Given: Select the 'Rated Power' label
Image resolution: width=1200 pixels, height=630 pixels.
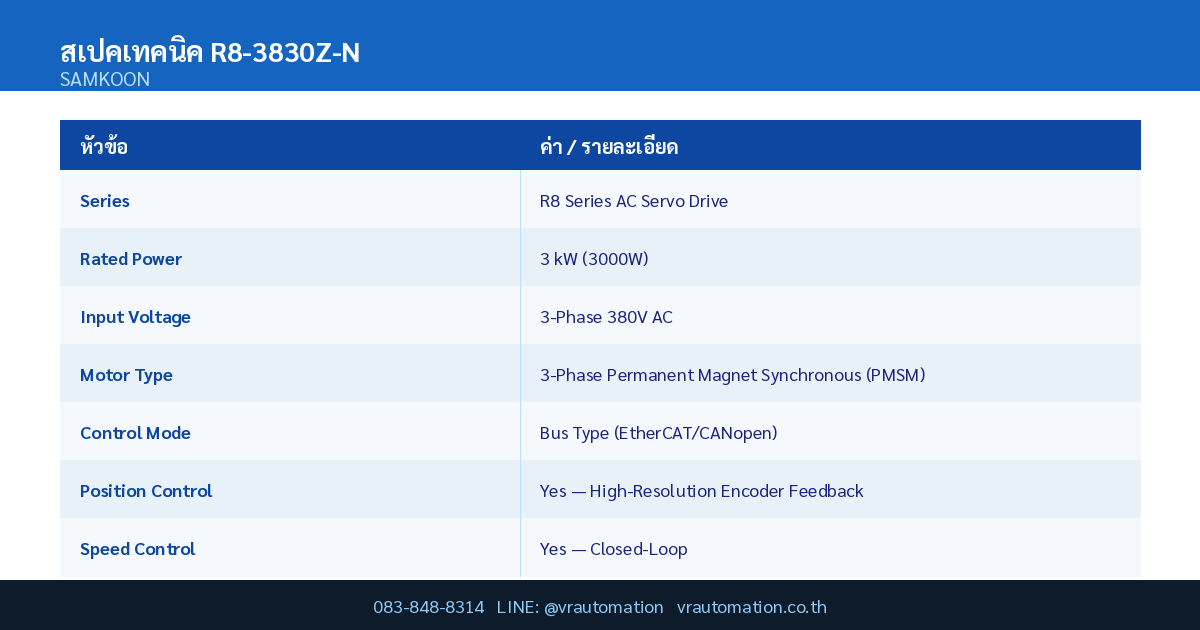Looking at the screenshot, I should point(131,259).
